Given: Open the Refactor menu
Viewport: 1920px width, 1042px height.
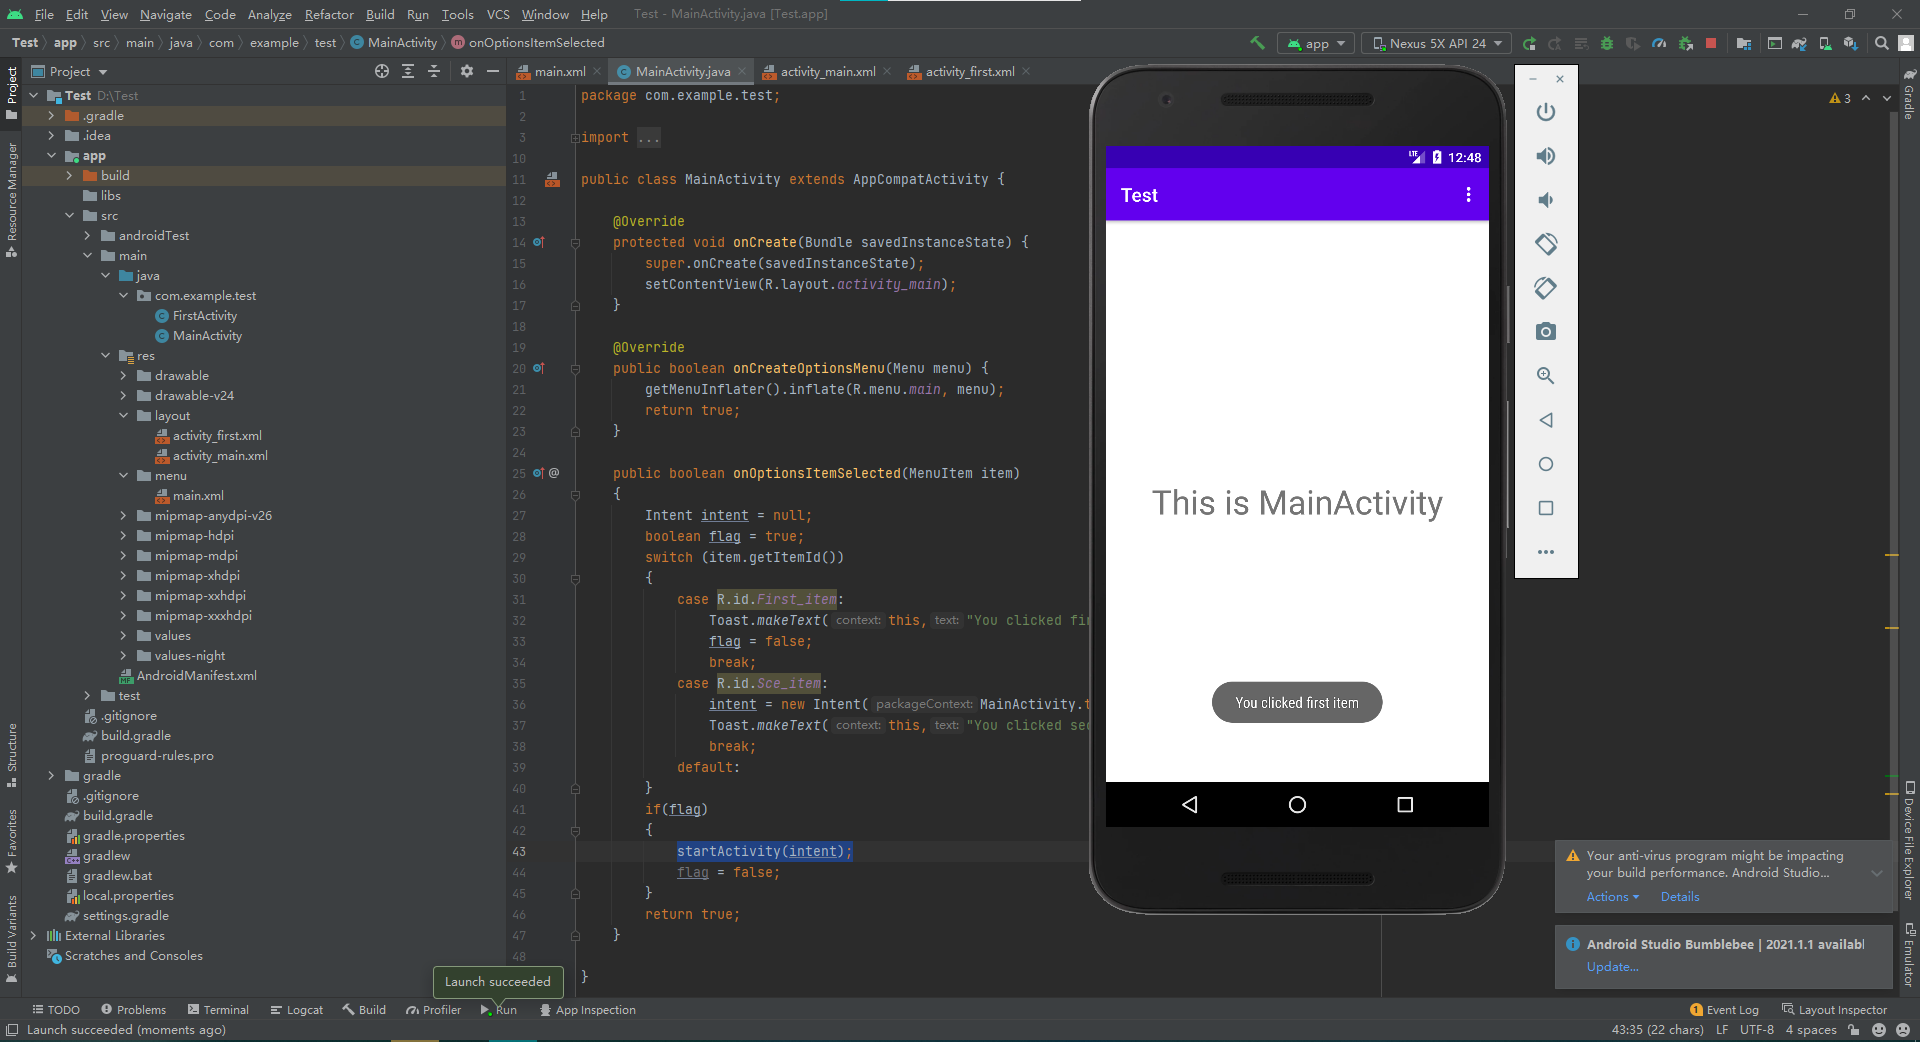Looking at the screenshot, I should (329, 14).
